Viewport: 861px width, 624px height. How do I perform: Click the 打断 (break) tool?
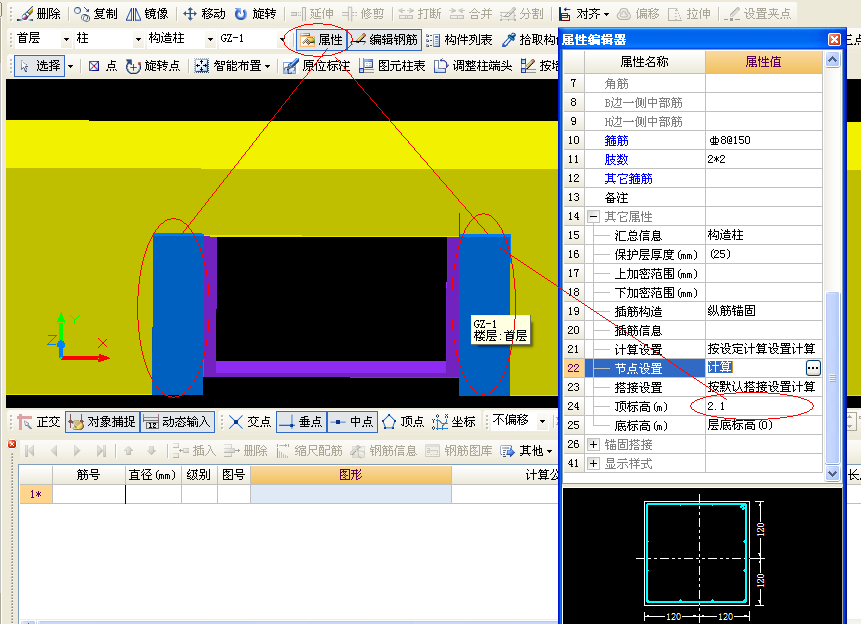(x=420, y=14)
